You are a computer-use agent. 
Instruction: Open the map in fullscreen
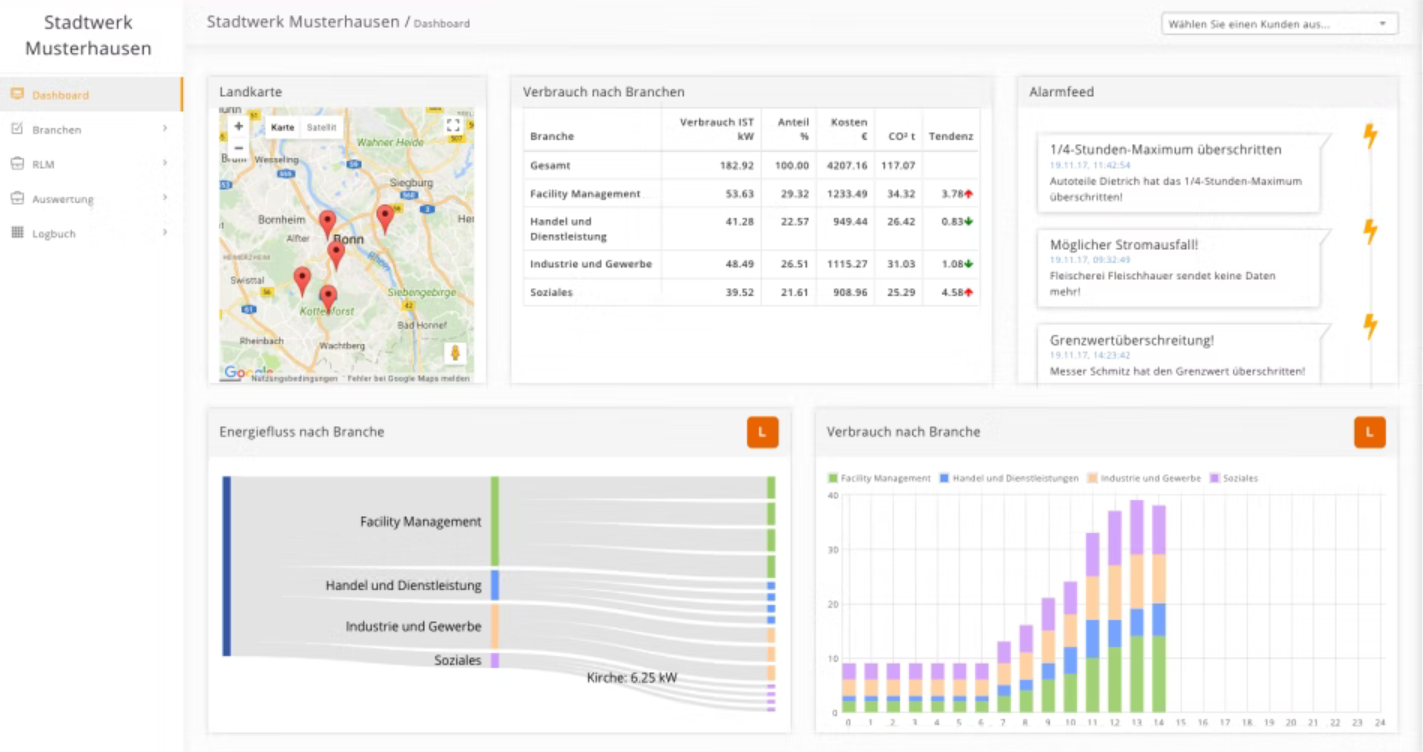coord(453,126)
